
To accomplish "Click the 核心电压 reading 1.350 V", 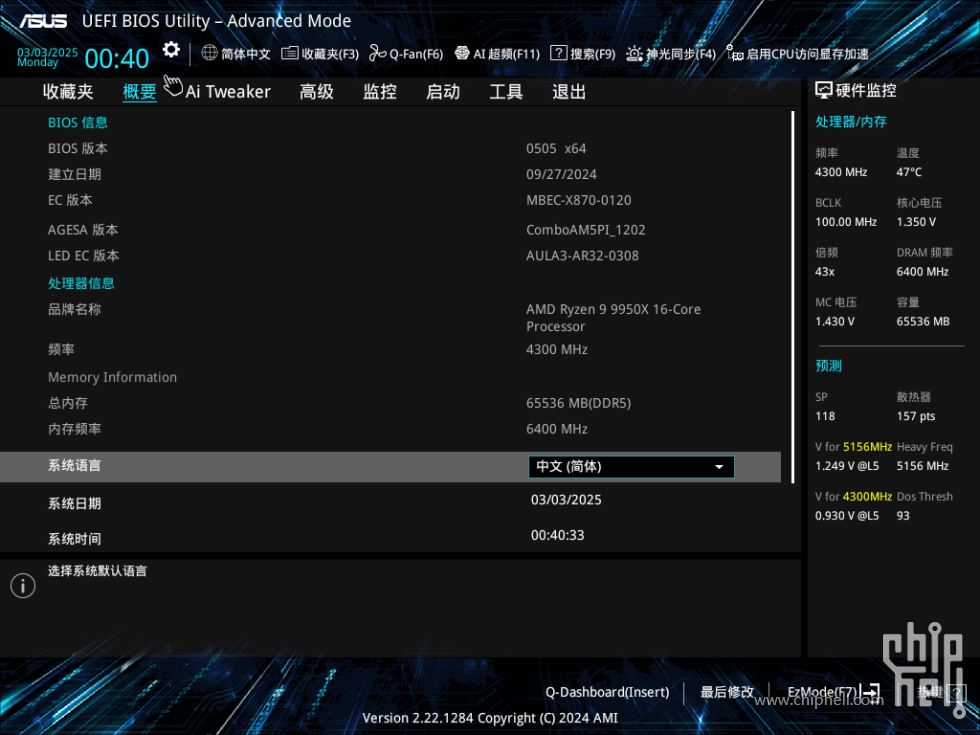I will (x=916, y=222).
